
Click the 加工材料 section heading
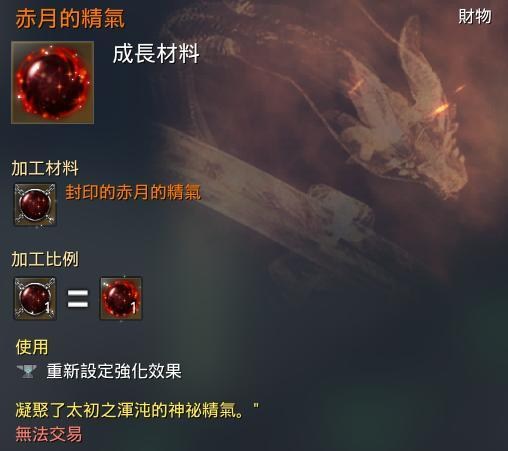click(x=45, y=168)
